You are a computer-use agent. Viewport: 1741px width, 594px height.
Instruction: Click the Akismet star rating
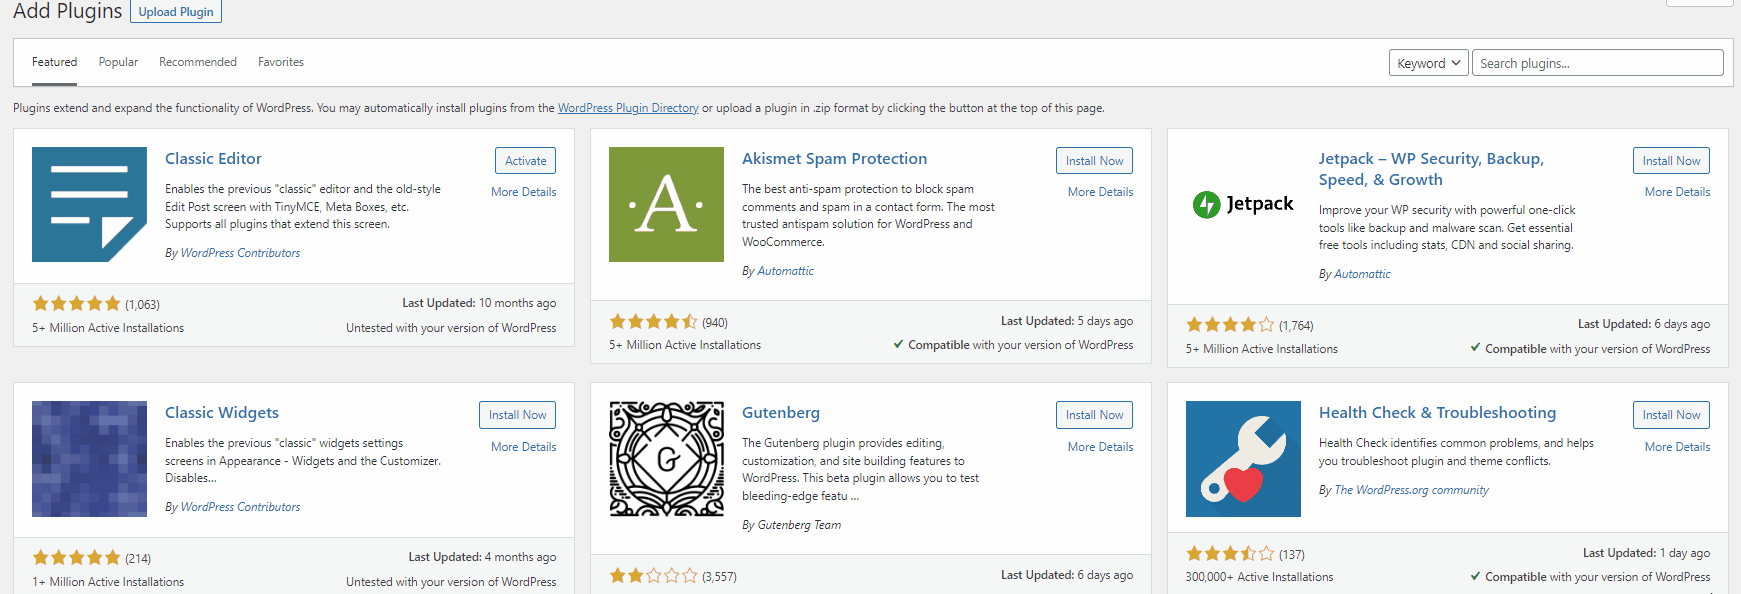(x=653, y=322)
